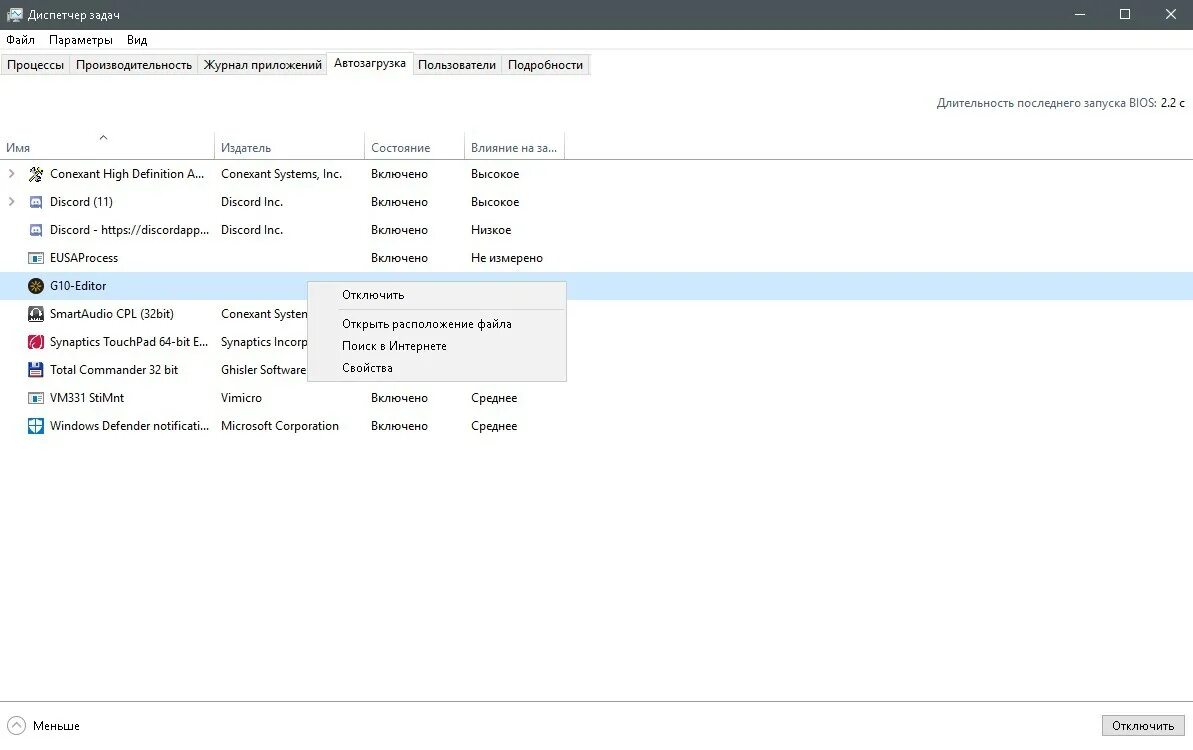Select the EUSAProcess name

[x=84, y=258]
